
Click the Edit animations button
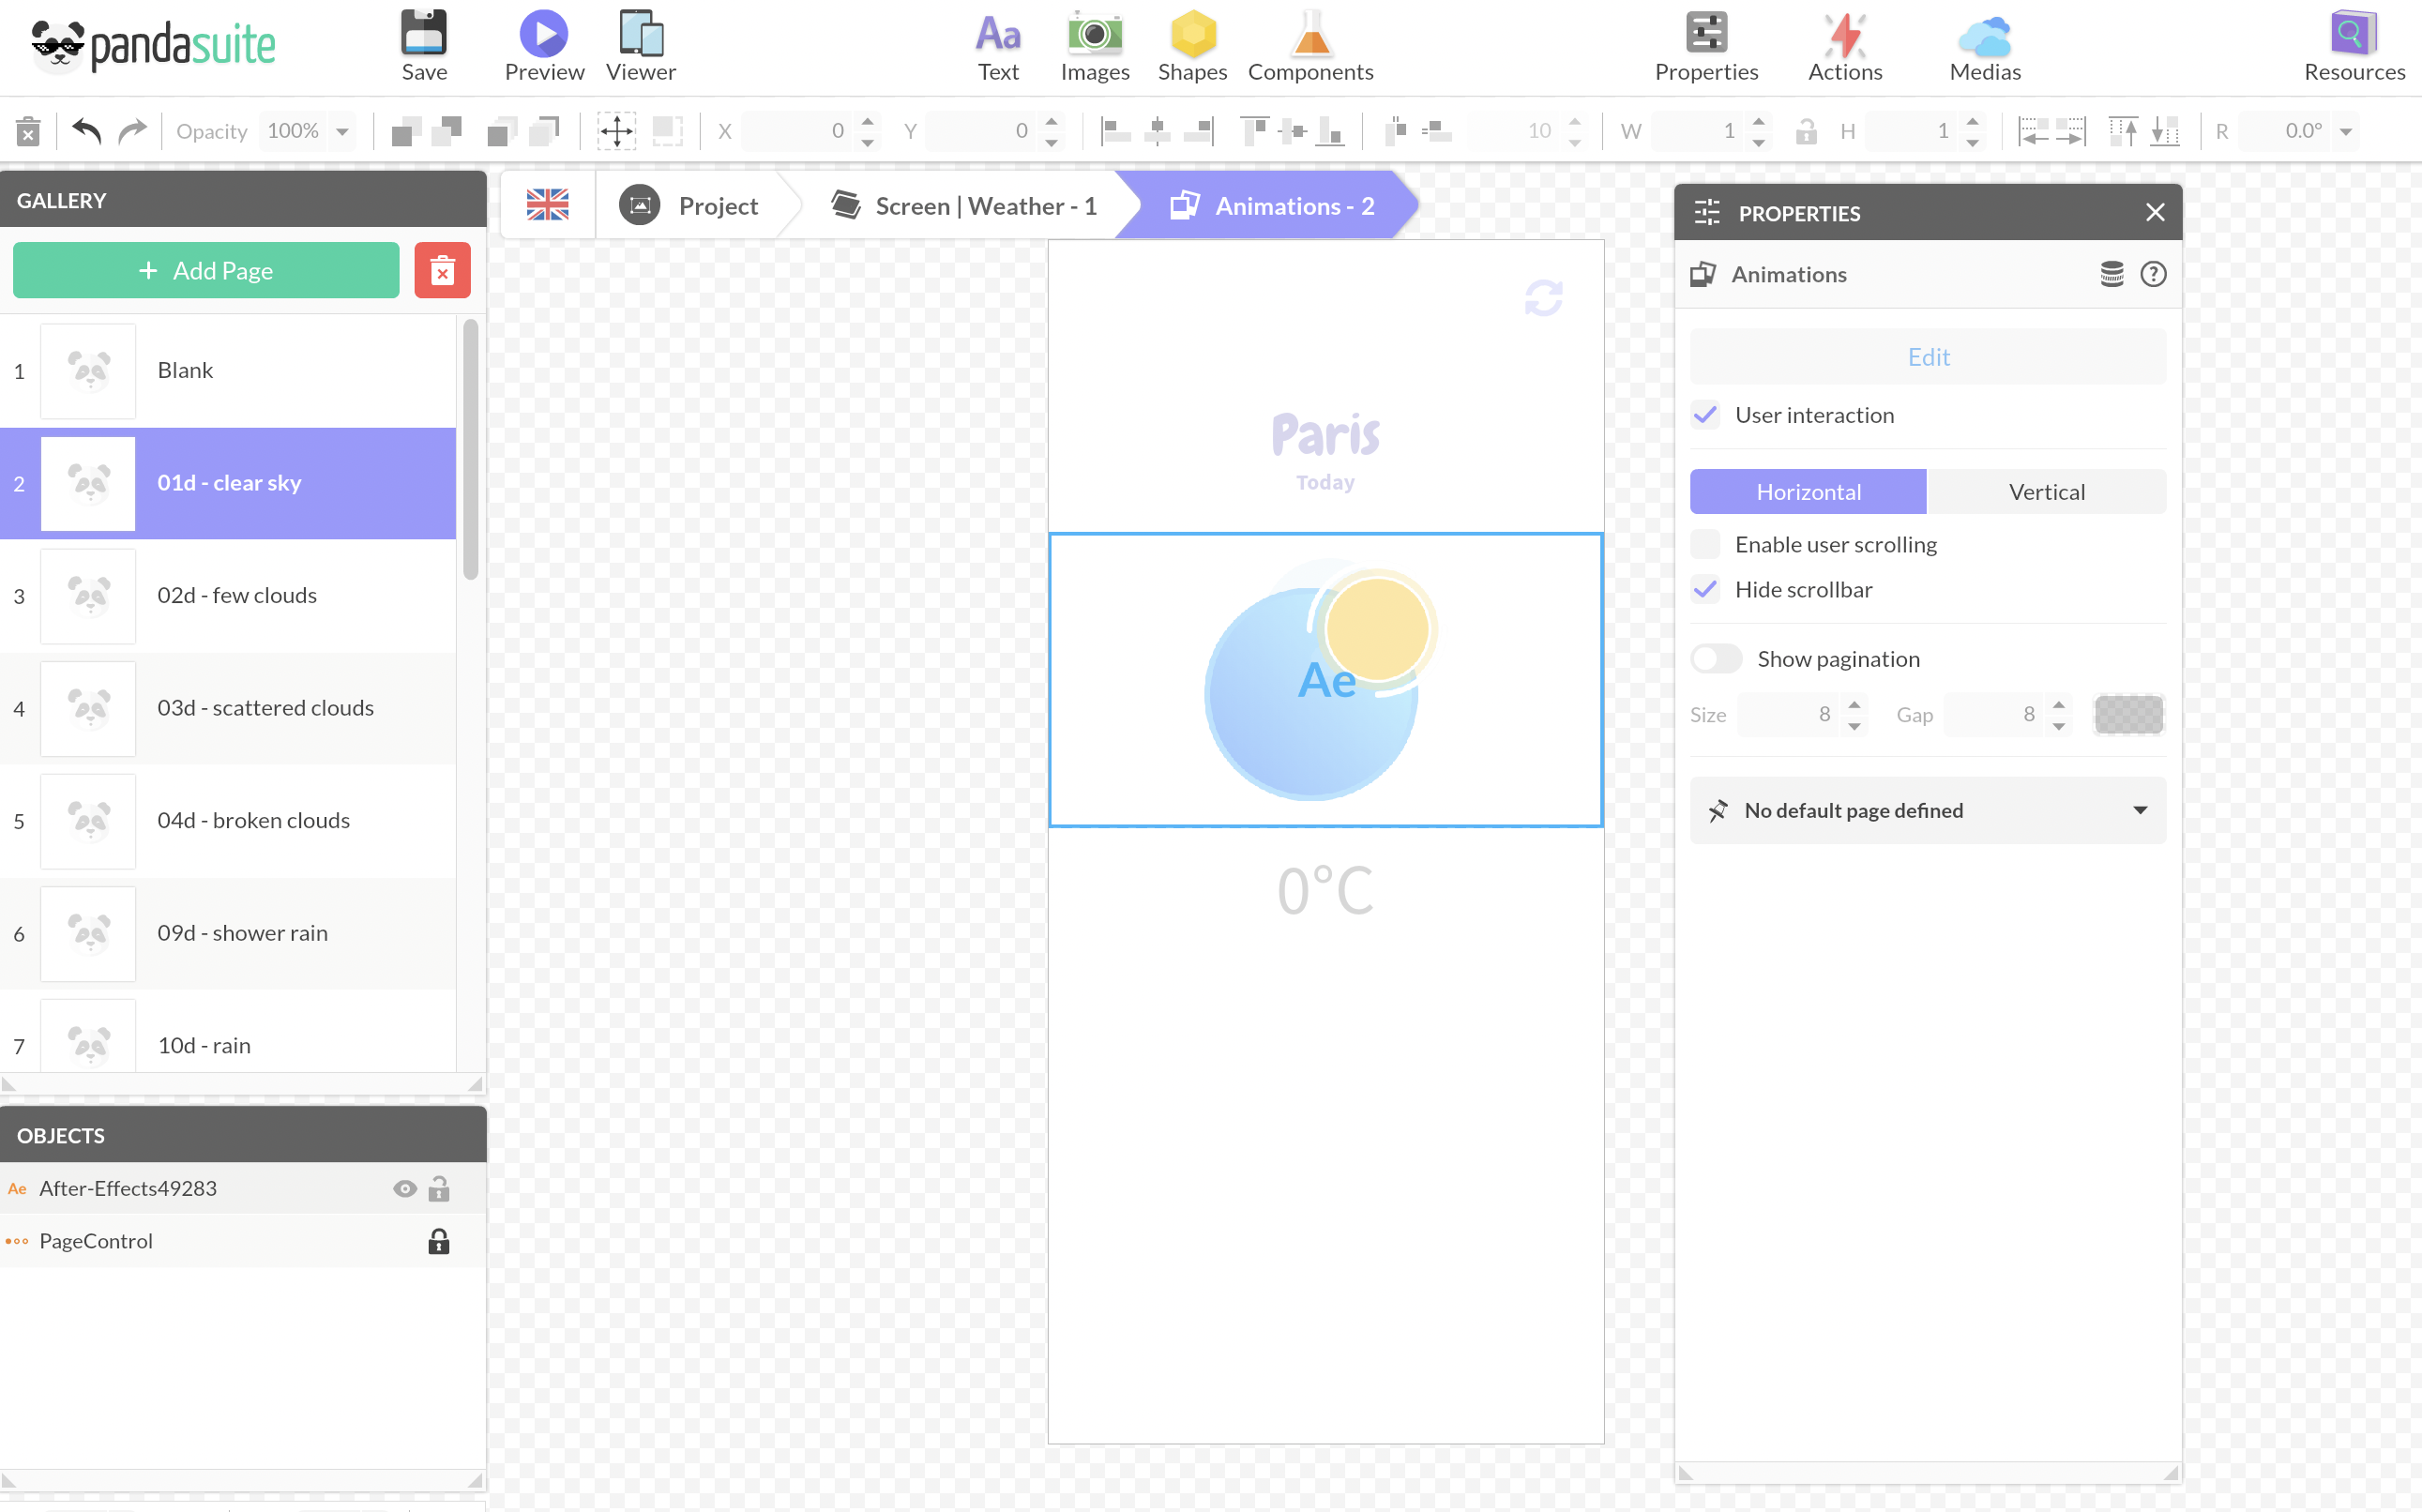[x=1927, y=357]
